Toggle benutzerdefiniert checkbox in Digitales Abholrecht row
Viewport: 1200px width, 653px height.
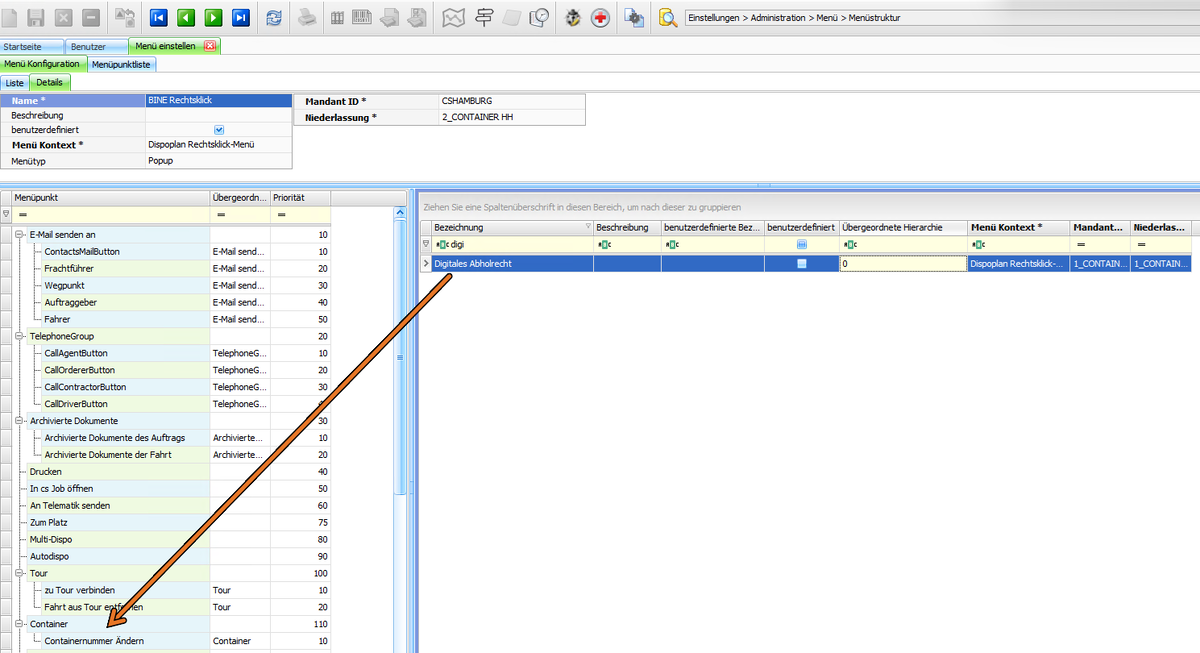coord(802,263)
